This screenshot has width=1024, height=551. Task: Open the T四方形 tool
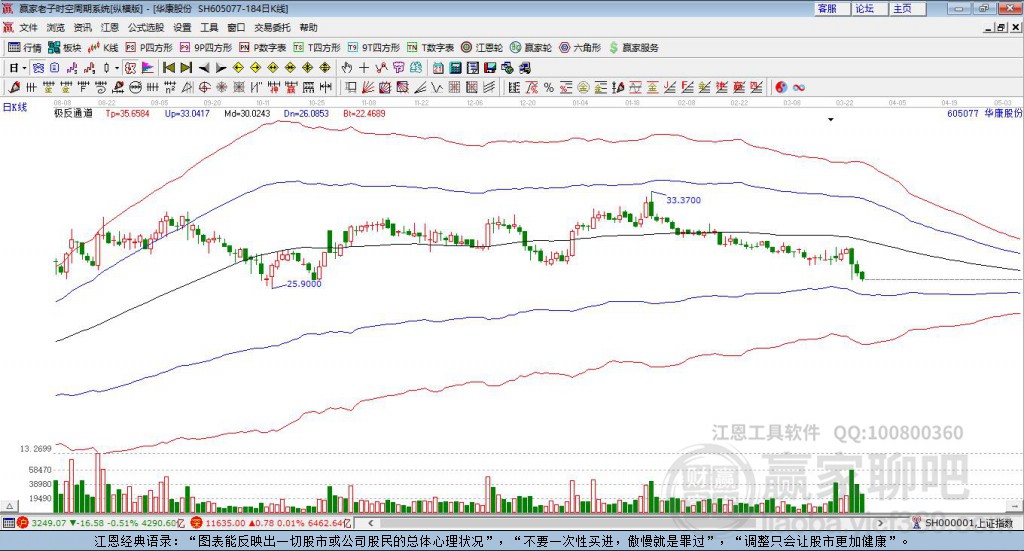point(317,48)
